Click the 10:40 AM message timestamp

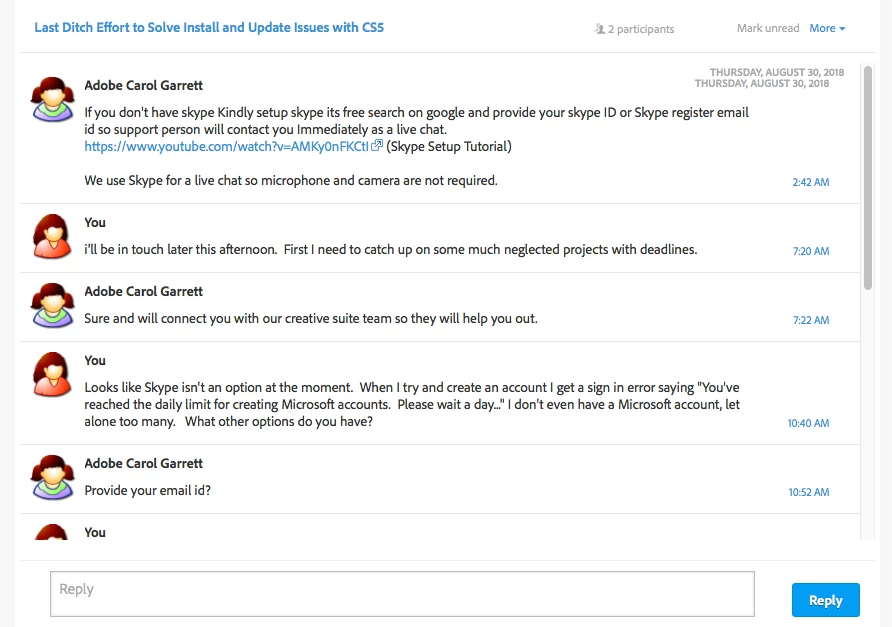click(x=808, y=423)
